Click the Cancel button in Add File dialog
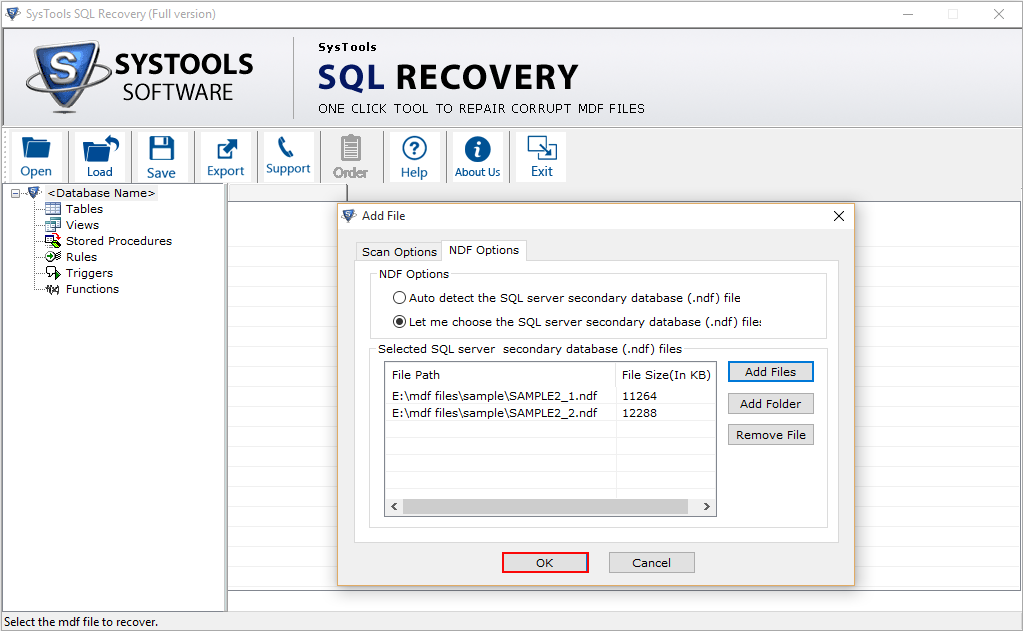This screenshot has width=1023, height=631. (651, 562)
